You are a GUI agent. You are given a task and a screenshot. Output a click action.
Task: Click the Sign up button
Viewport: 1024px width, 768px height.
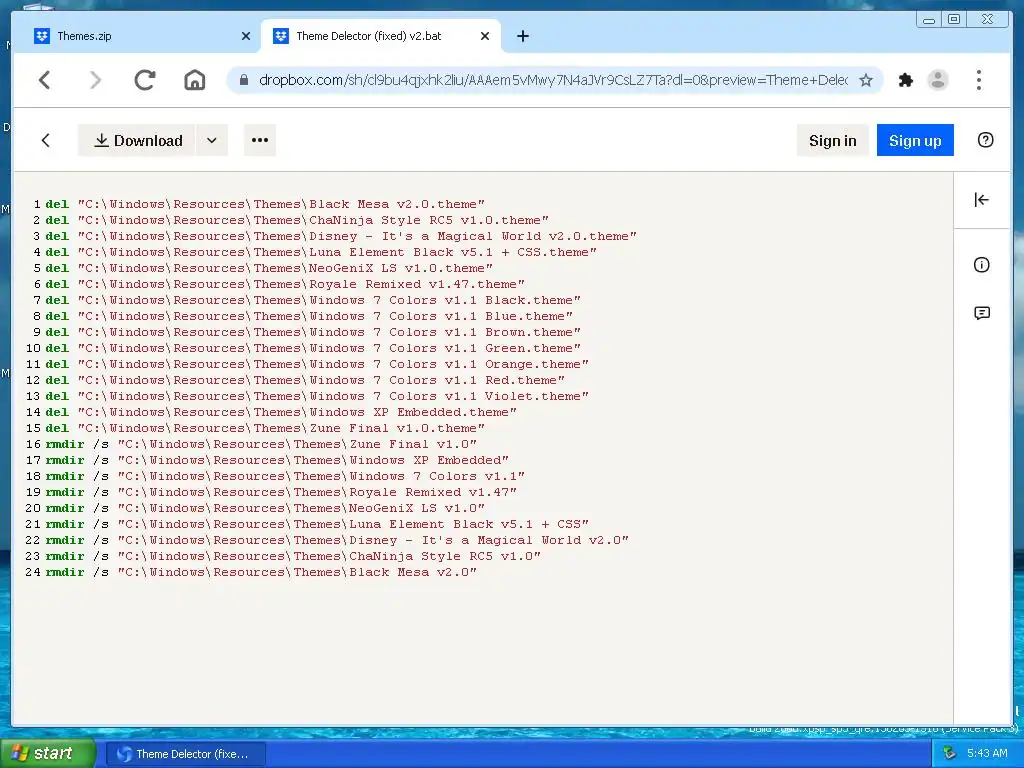pyautogui.click(x=915, y=140)
